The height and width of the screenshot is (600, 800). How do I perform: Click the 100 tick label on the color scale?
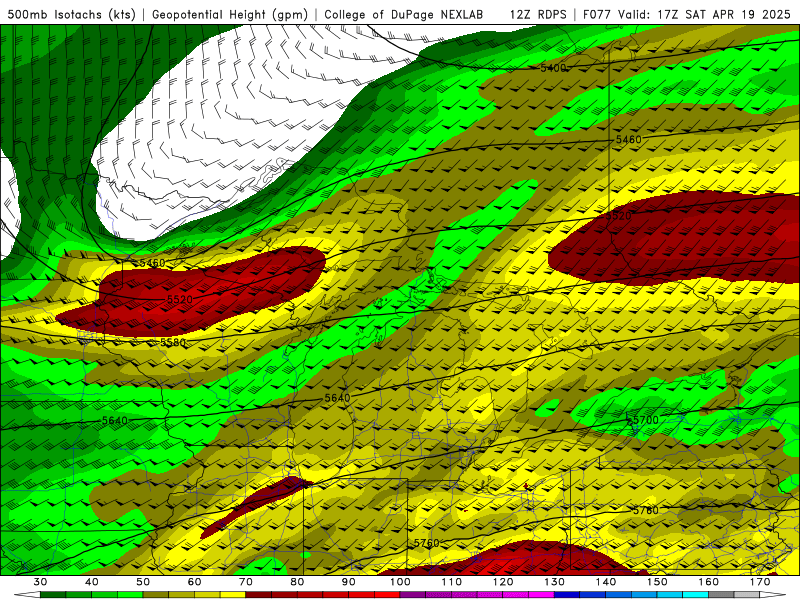(x=400, y=582)
